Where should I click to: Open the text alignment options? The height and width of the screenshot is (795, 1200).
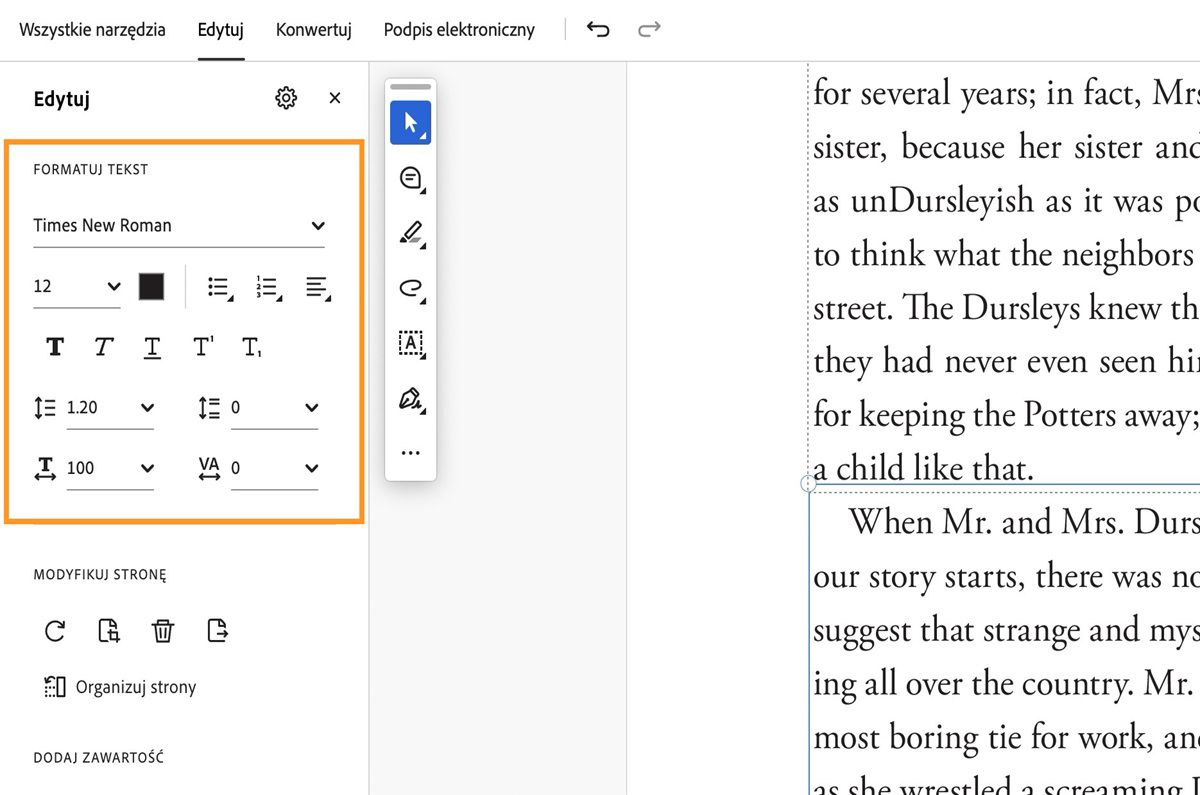pyautogui.click(x=316, y=287)
